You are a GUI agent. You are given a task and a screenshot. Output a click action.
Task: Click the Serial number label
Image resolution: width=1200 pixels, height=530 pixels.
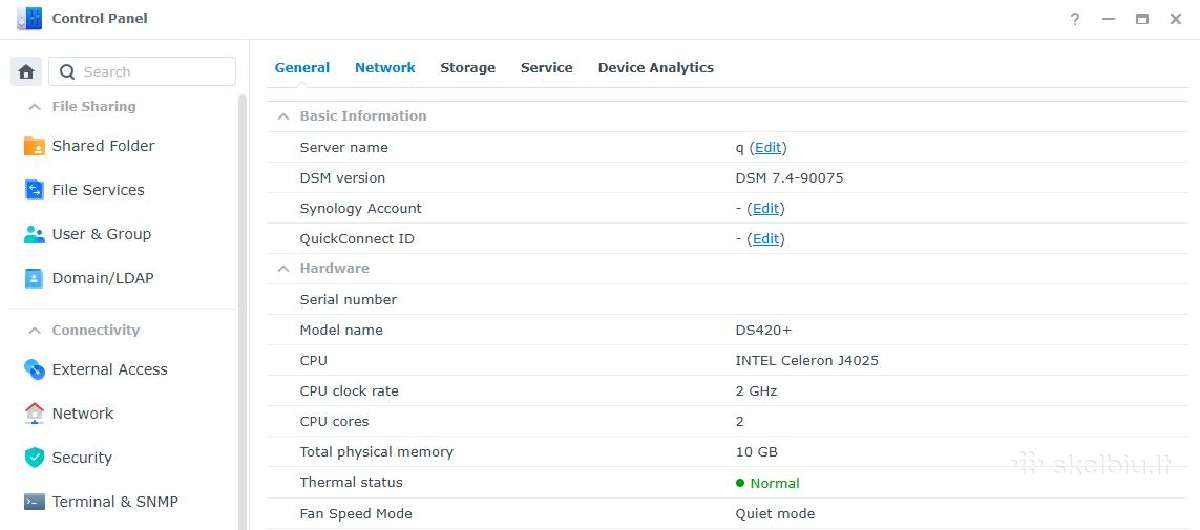pyautogui.click(x=348, y=300)
